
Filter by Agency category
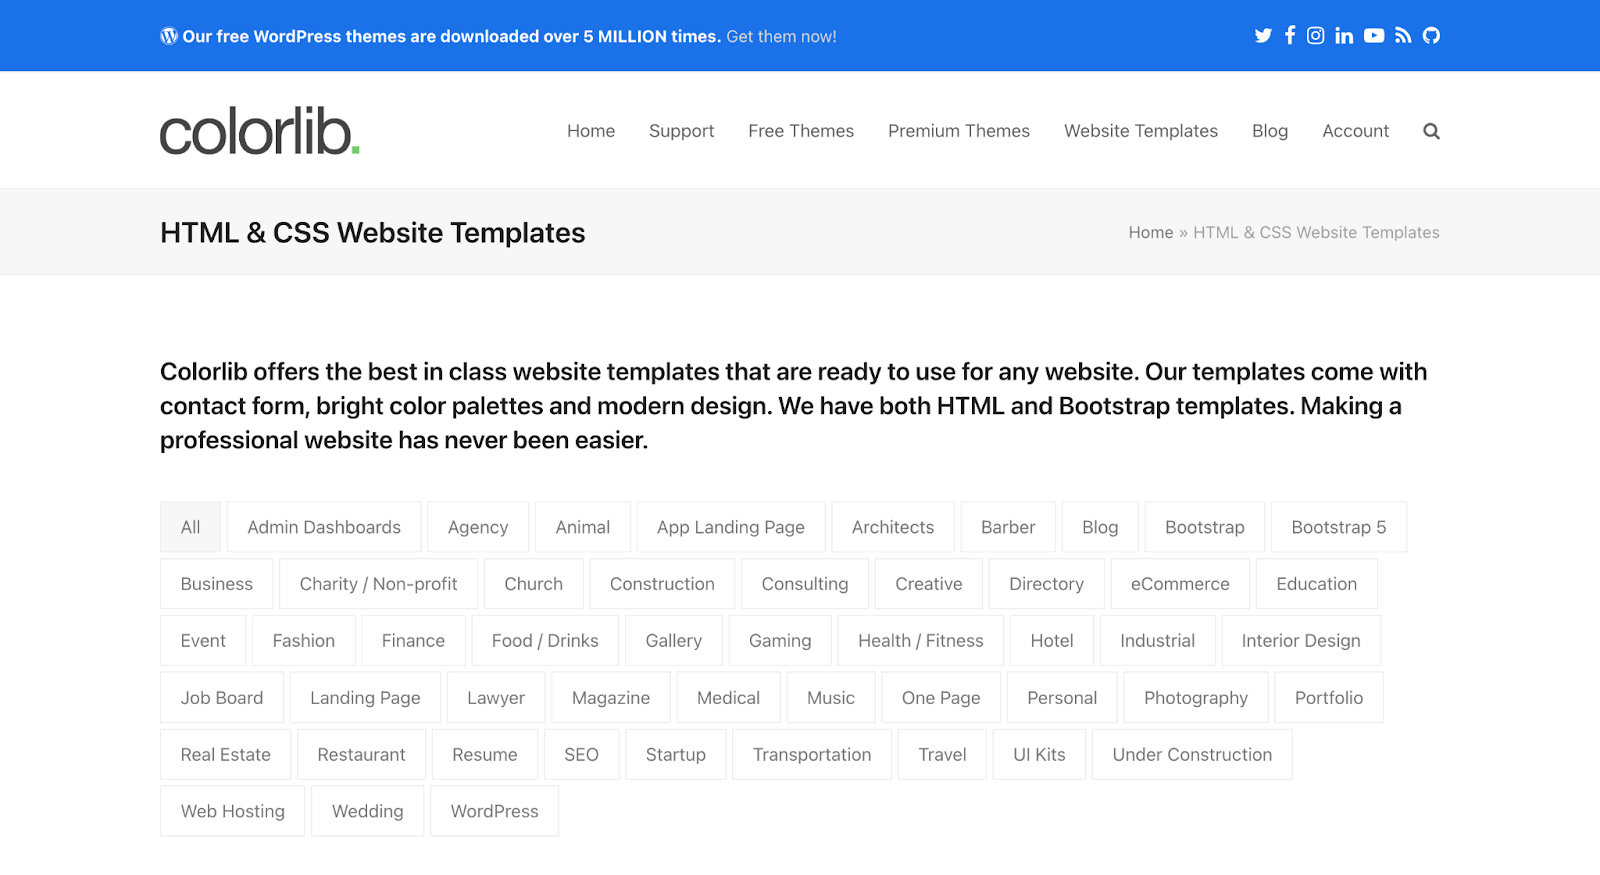(x=478, y=527)
